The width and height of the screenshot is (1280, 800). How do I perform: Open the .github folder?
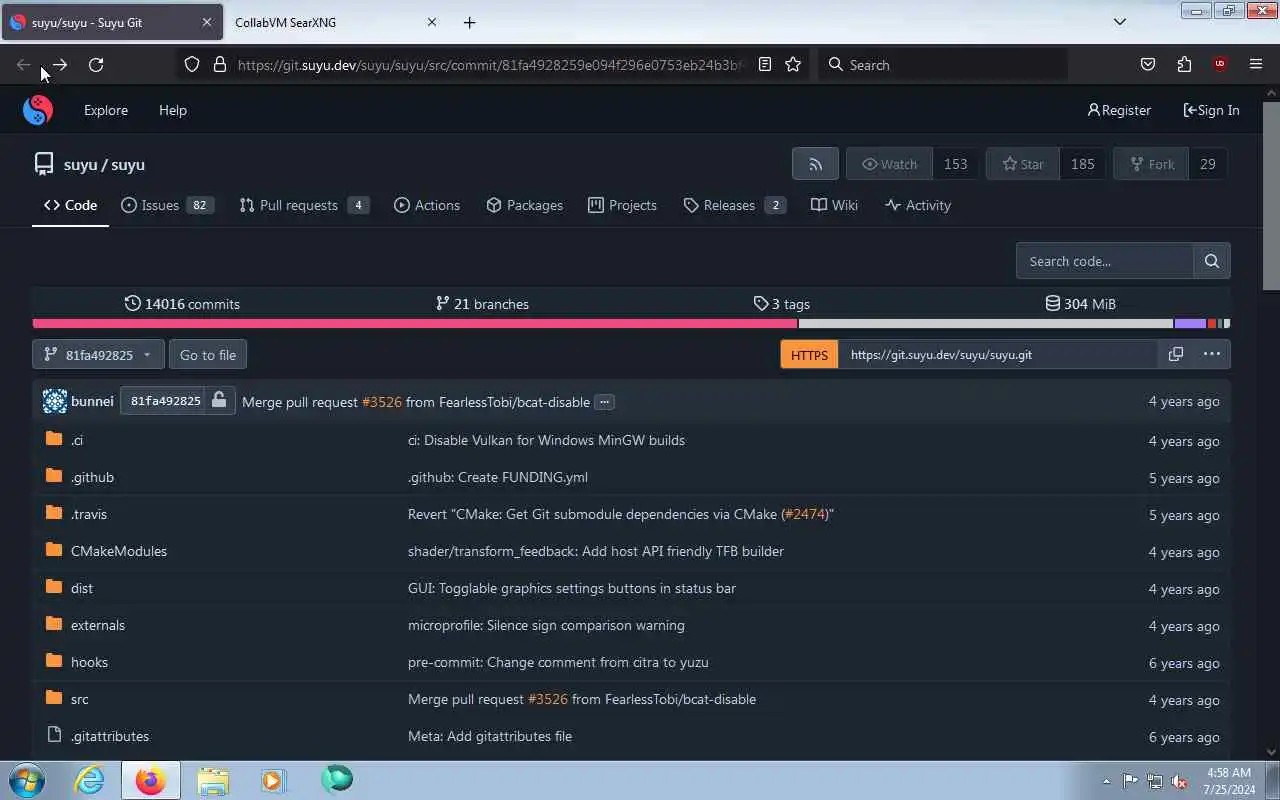click(92, 477)
